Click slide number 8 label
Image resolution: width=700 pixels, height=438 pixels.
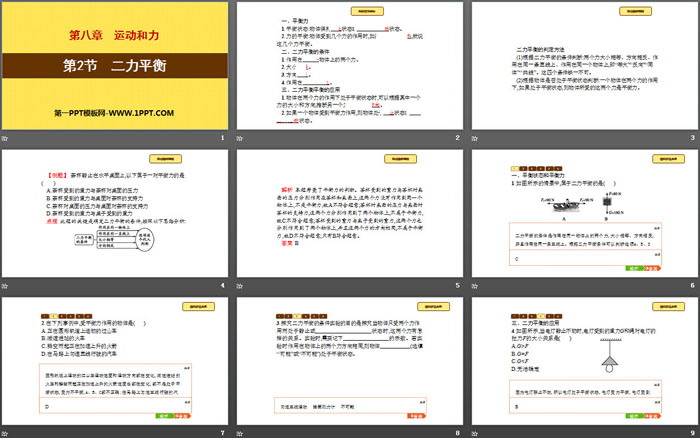[458, 433]
